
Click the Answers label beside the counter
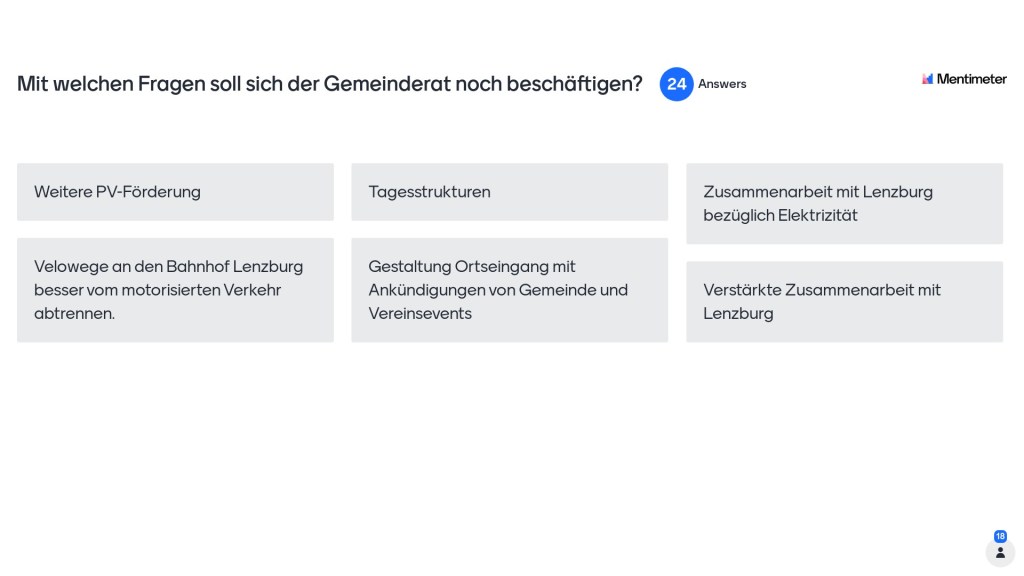722,84
